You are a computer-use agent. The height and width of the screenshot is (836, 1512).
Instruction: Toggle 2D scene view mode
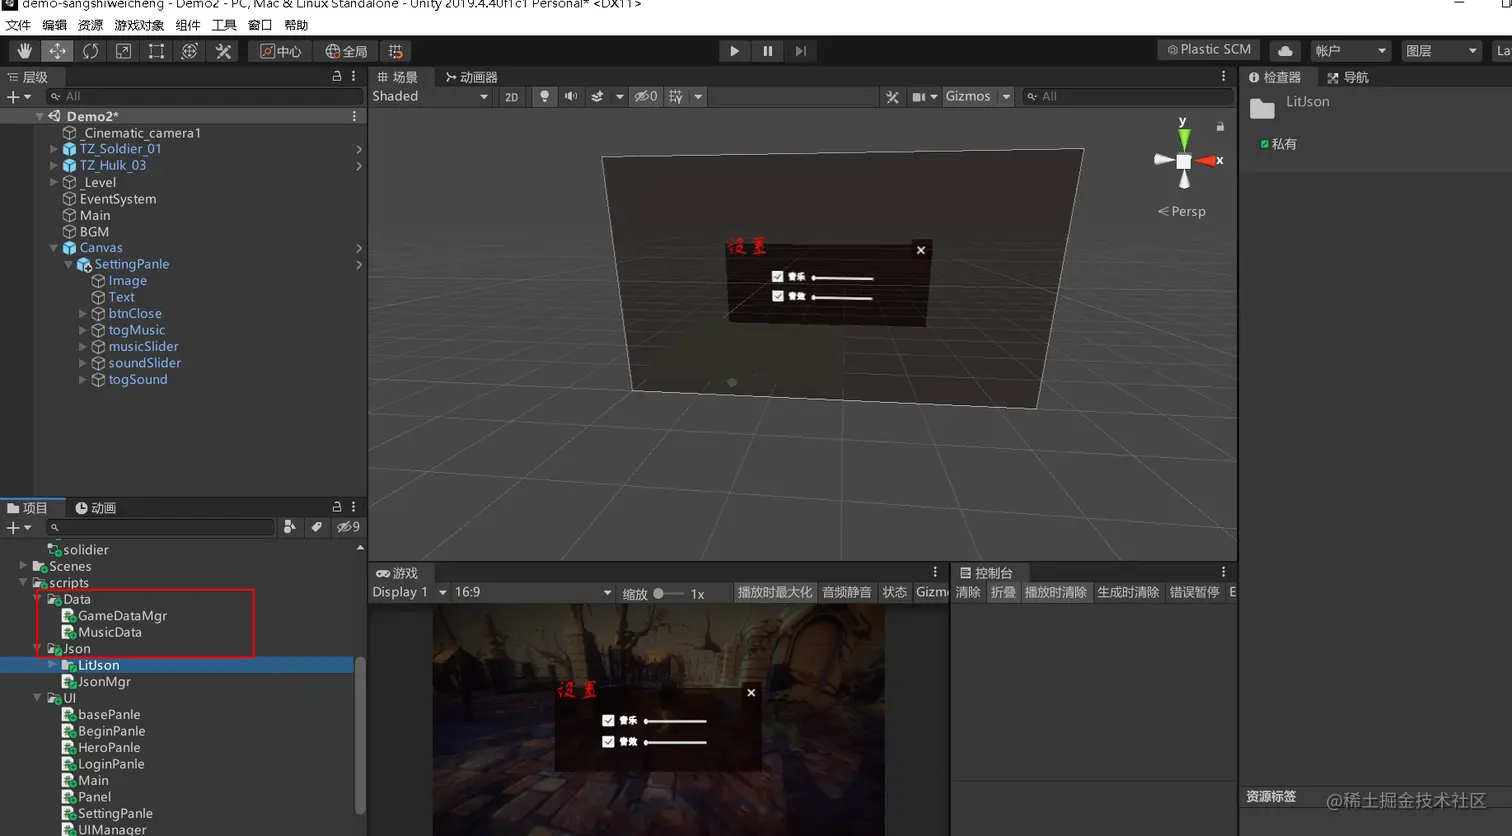pyautogui.click(x=511, y=97)
